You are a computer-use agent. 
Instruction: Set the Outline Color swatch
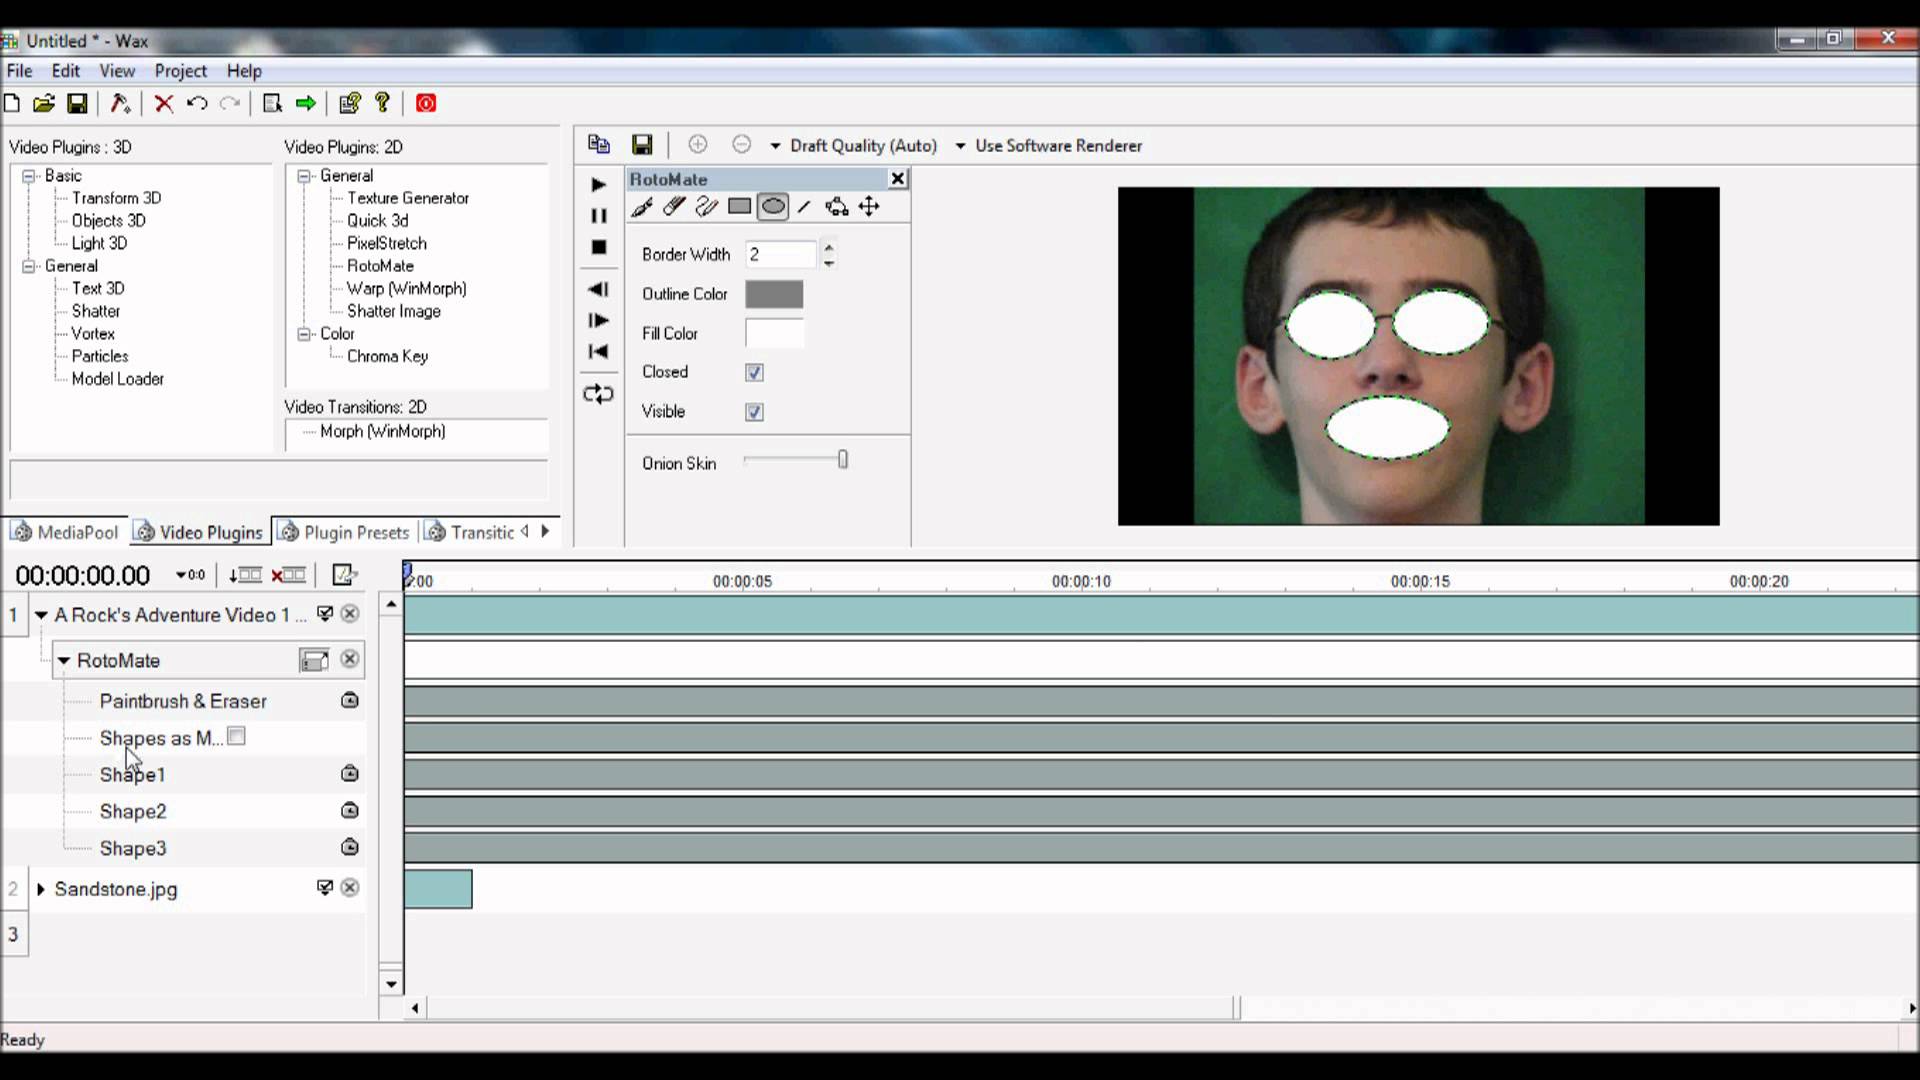point(774,294)
